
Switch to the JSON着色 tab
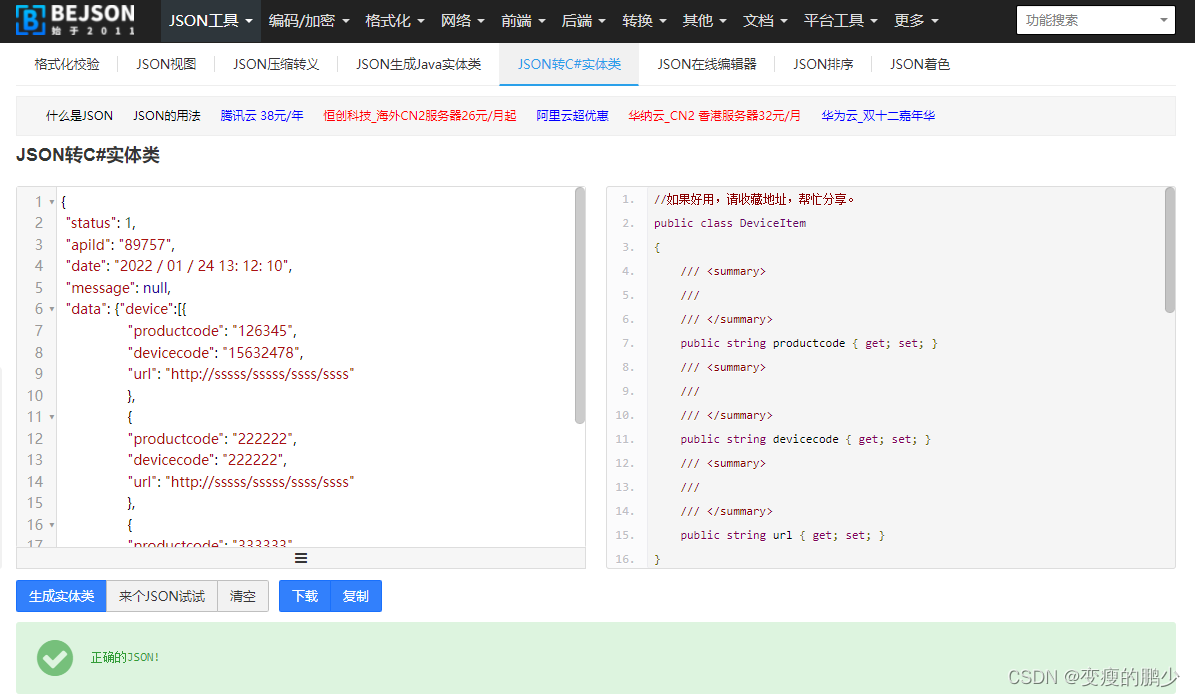click(x=920, y=64)
